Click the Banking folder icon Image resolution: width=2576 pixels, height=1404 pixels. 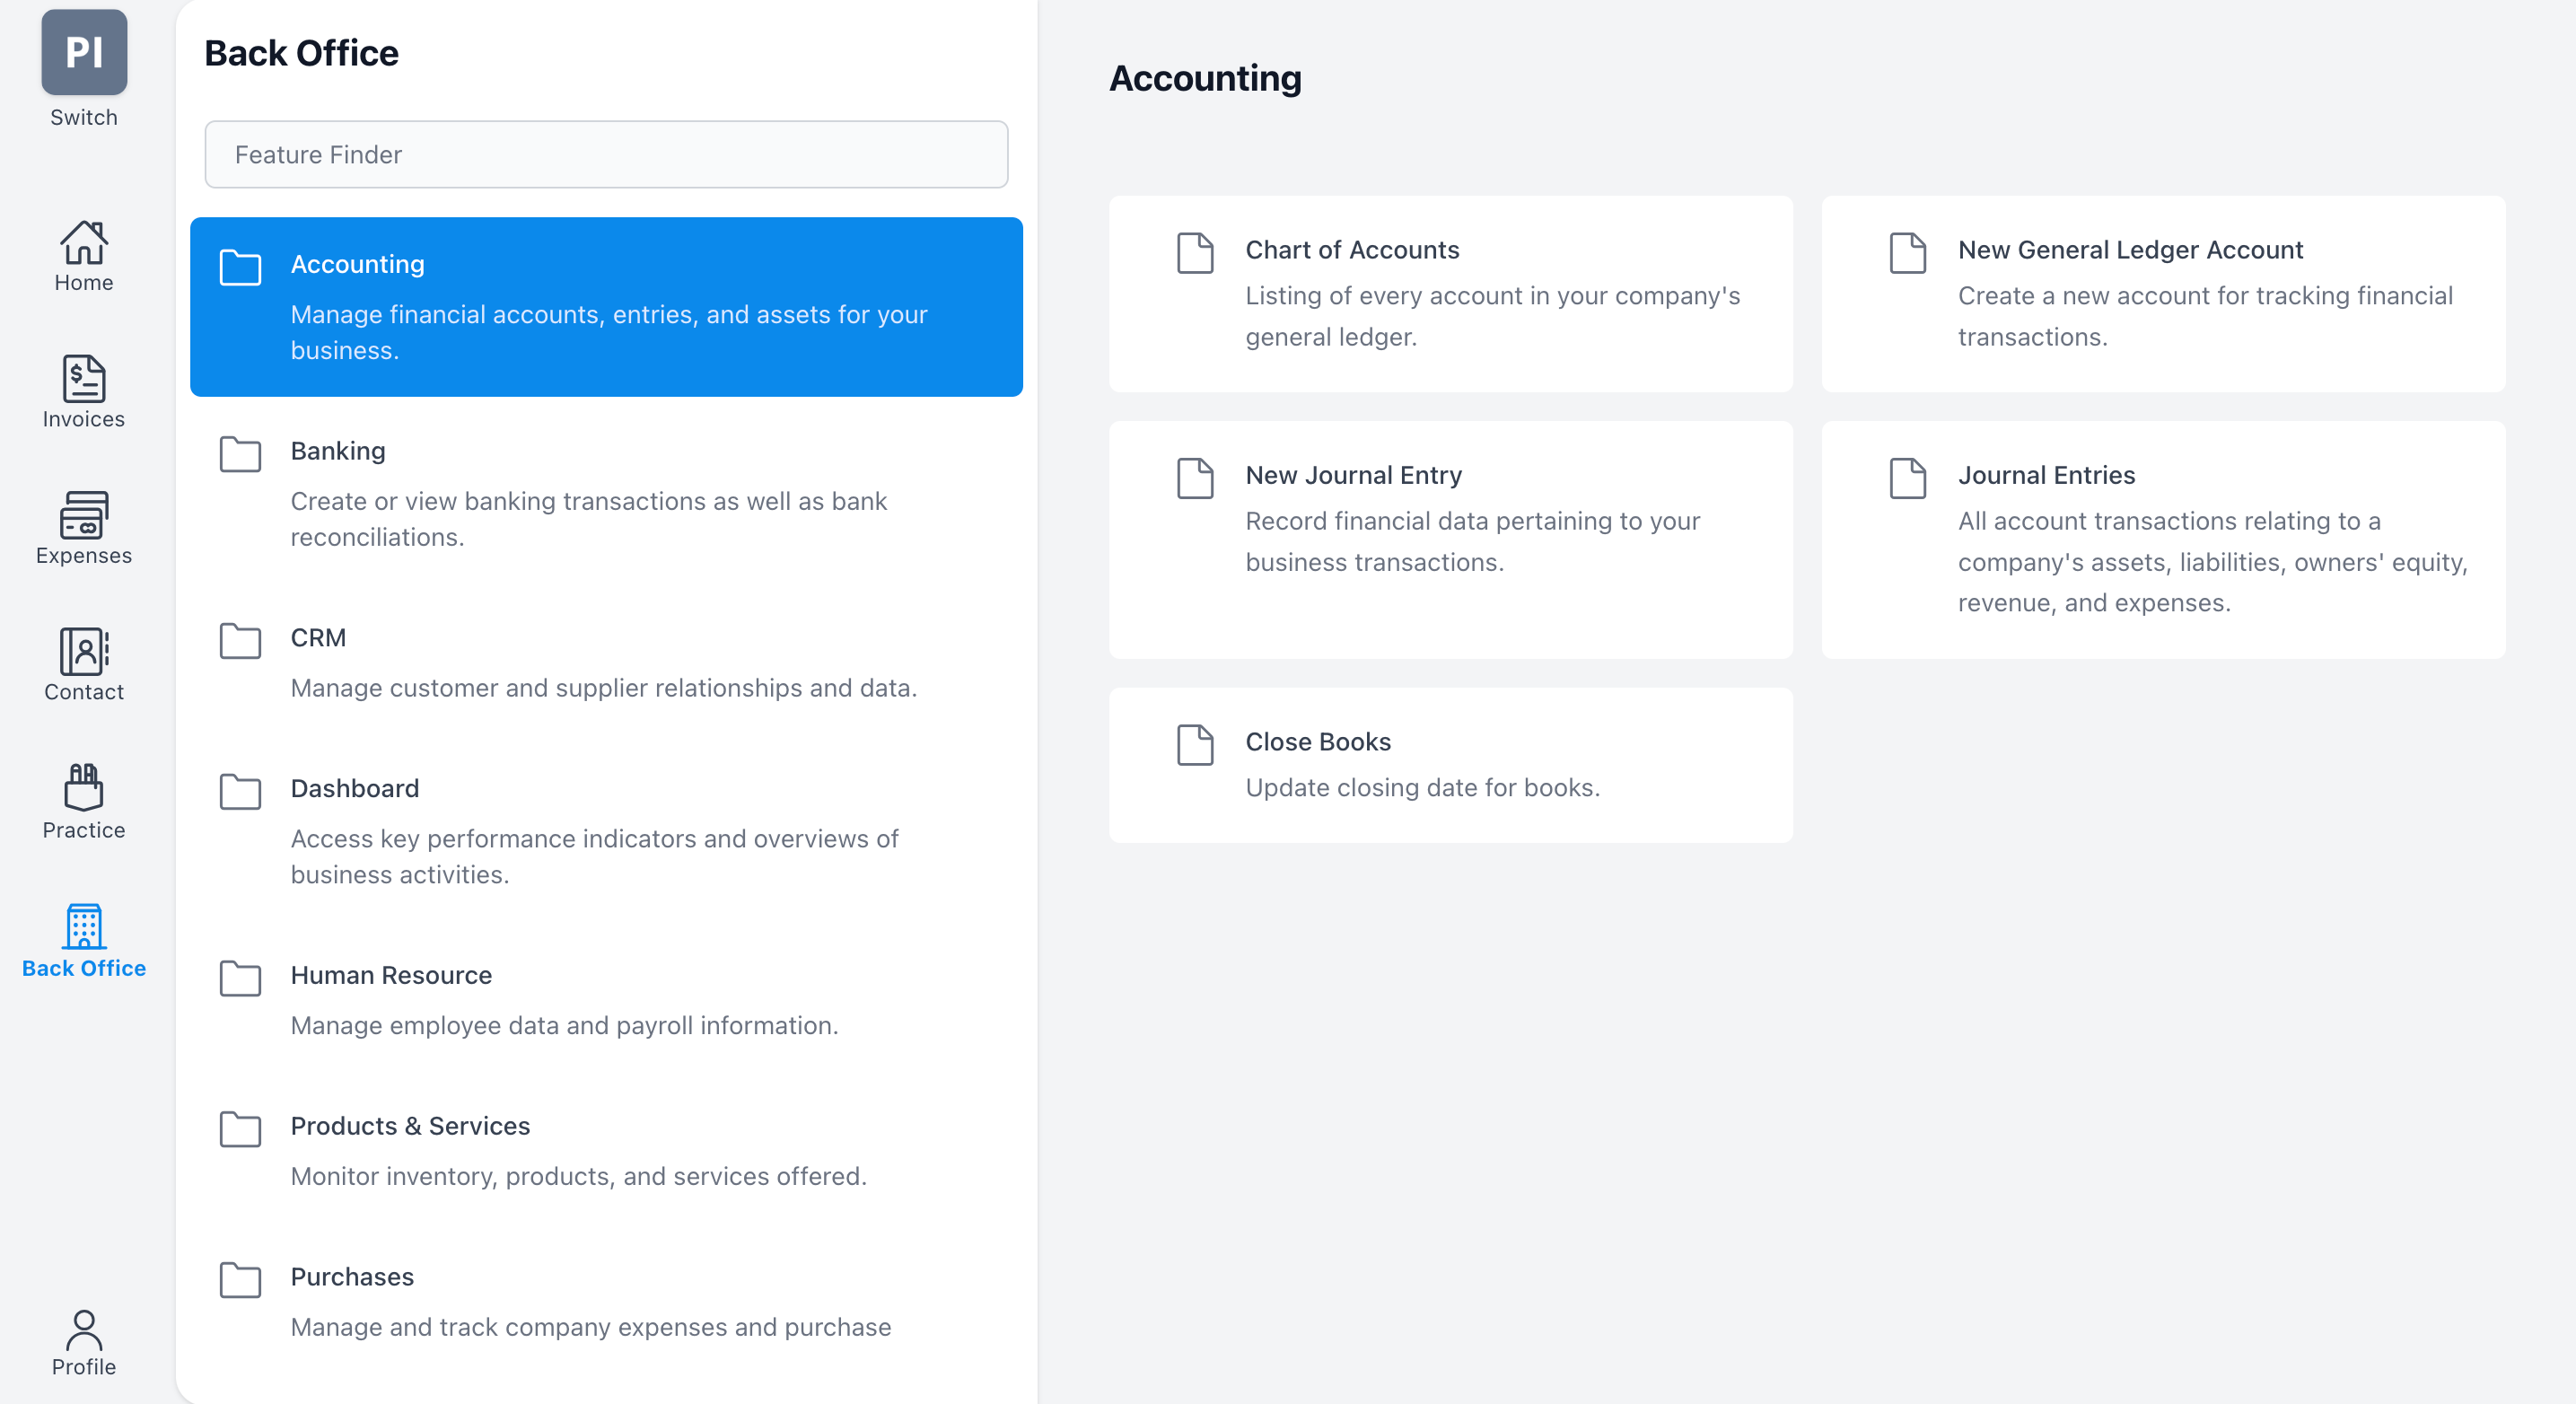tap(240, 454)
